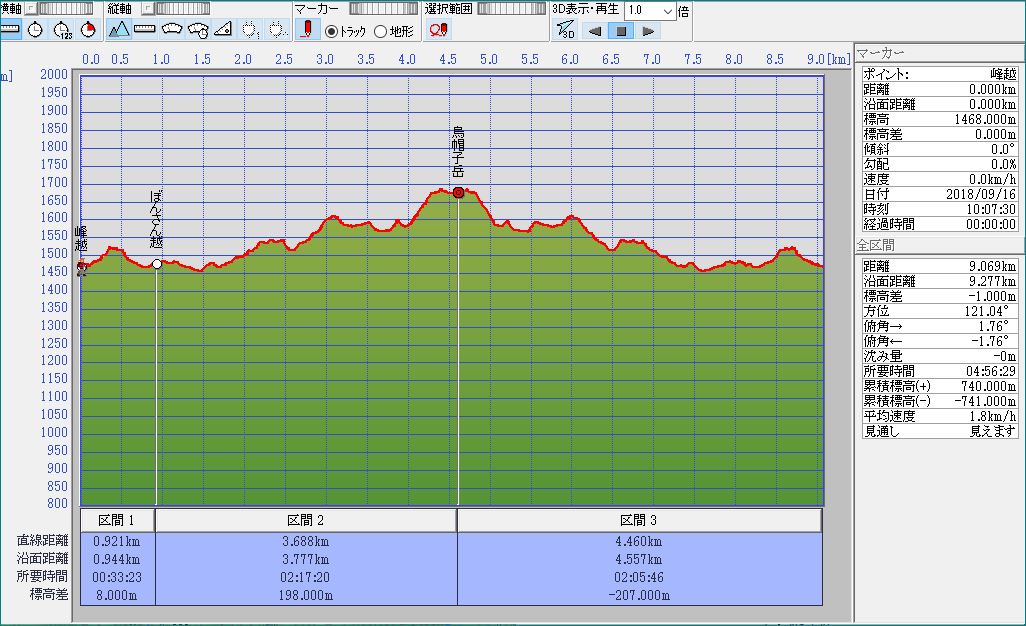Screen dimensions: 1026x626
Task: Click section 3 distance 4.460km
Action: tap(639, 542)
